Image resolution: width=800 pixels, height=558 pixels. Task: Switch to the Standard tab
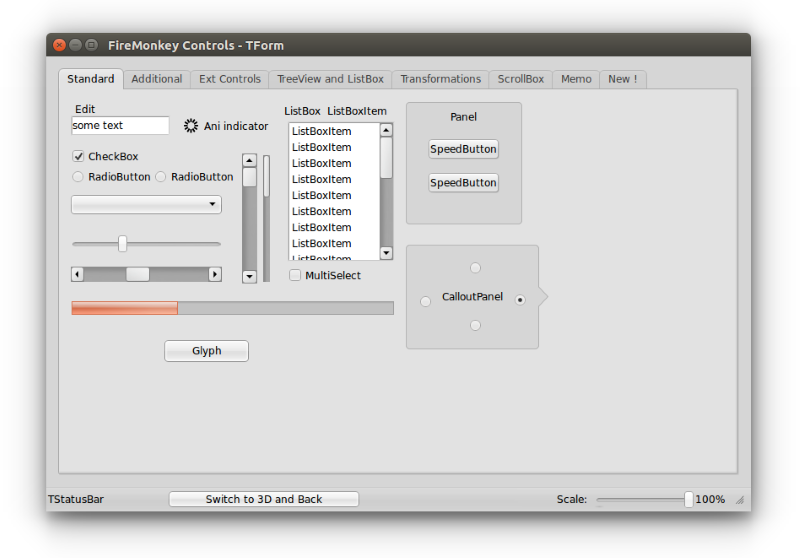point(91,79)
